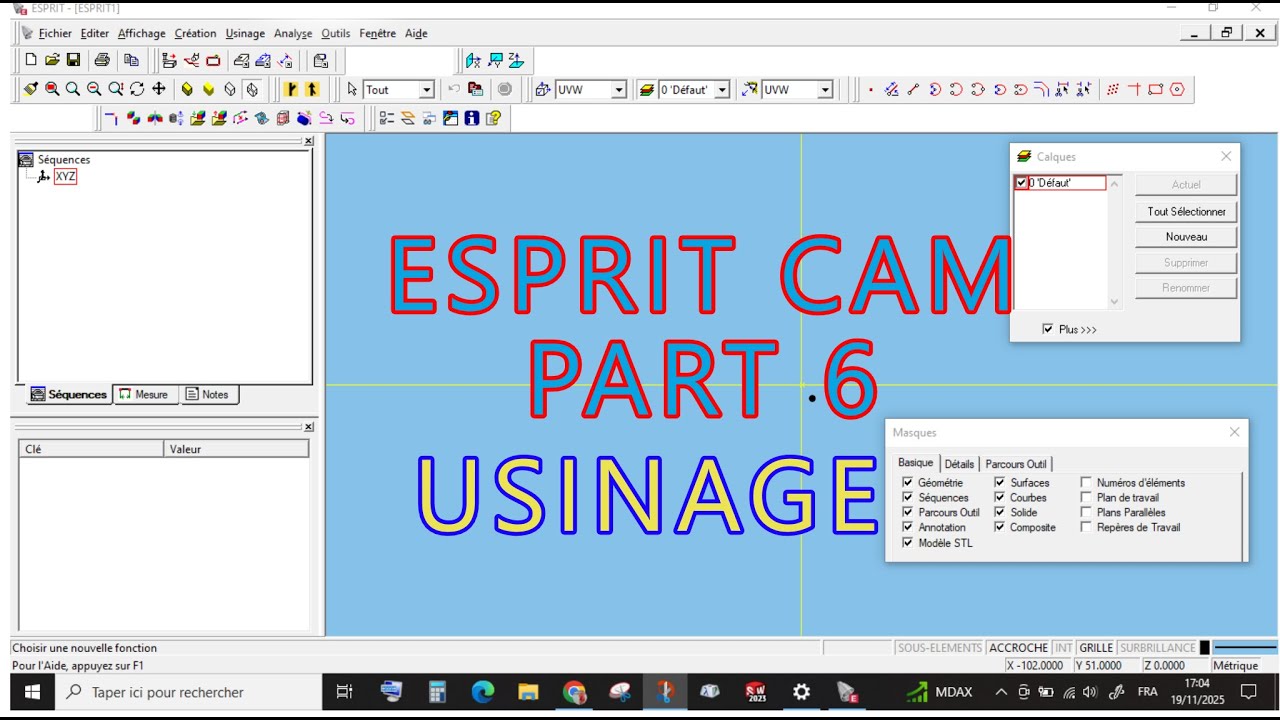The height and width of the screenshot is (720, 1280).
Task: Switch to the Notes tab
Action: [x=207, y=394]
